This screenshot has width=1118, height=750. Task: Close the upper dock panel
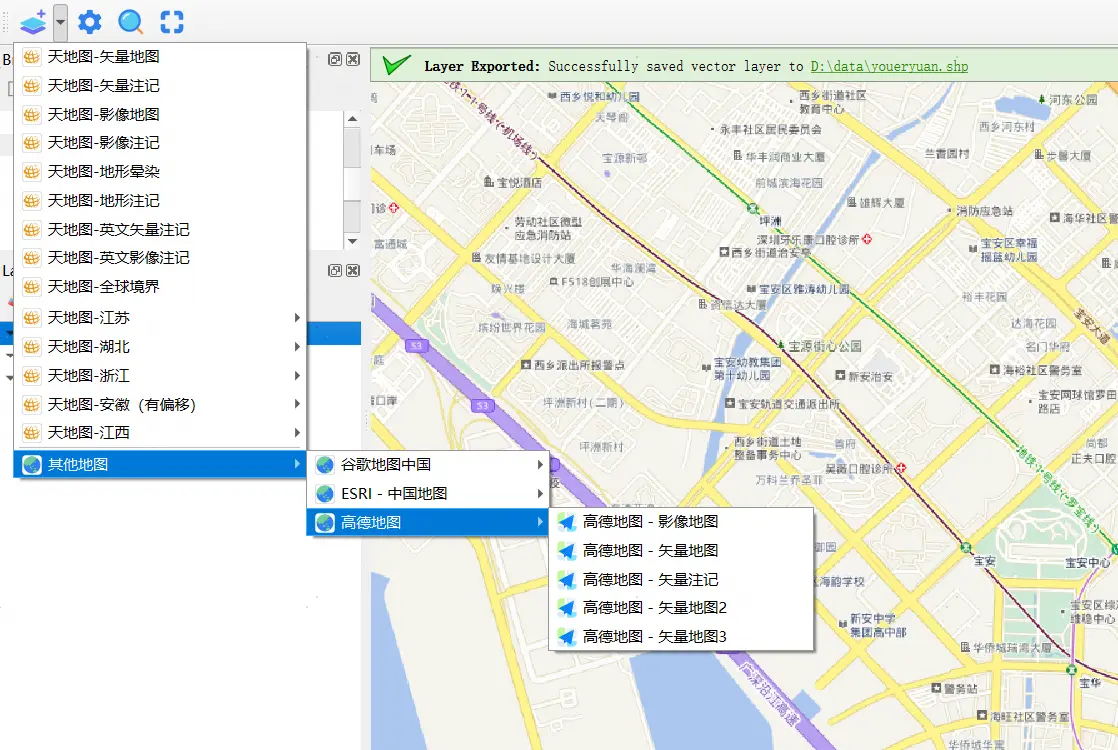353,59
